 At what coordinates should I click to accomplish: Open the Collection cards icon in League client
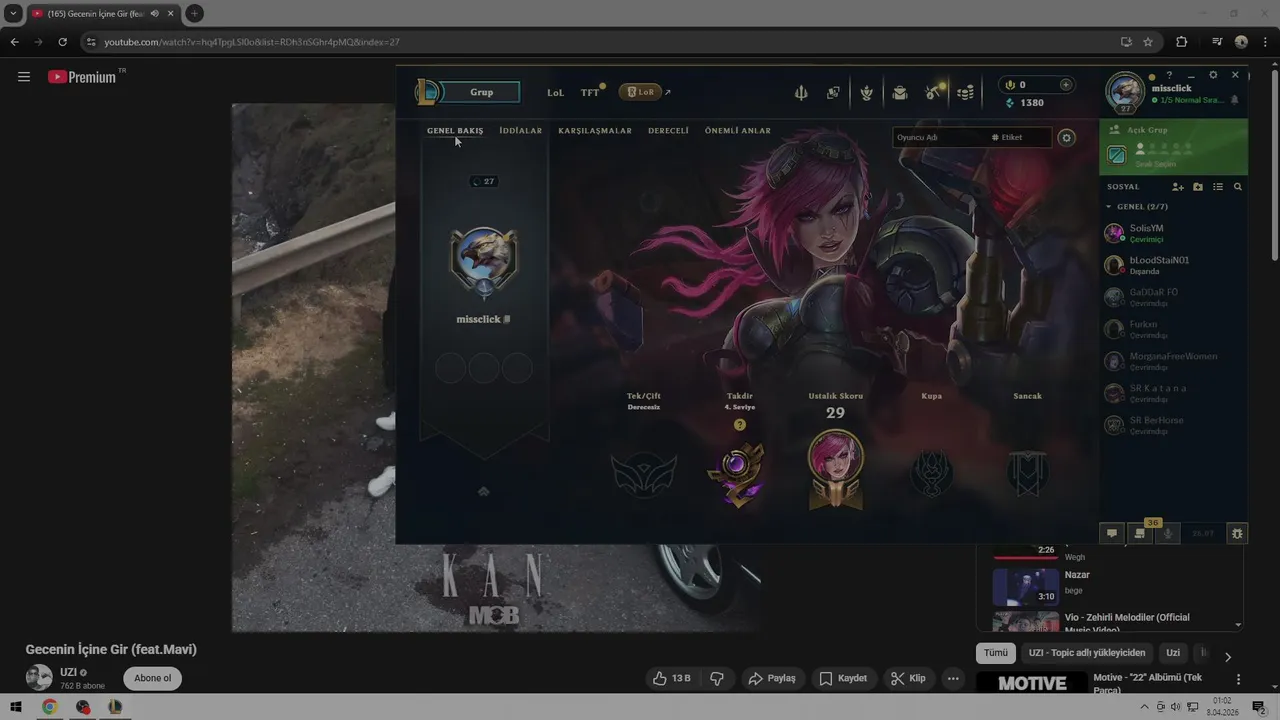click(x=833, y=93)
